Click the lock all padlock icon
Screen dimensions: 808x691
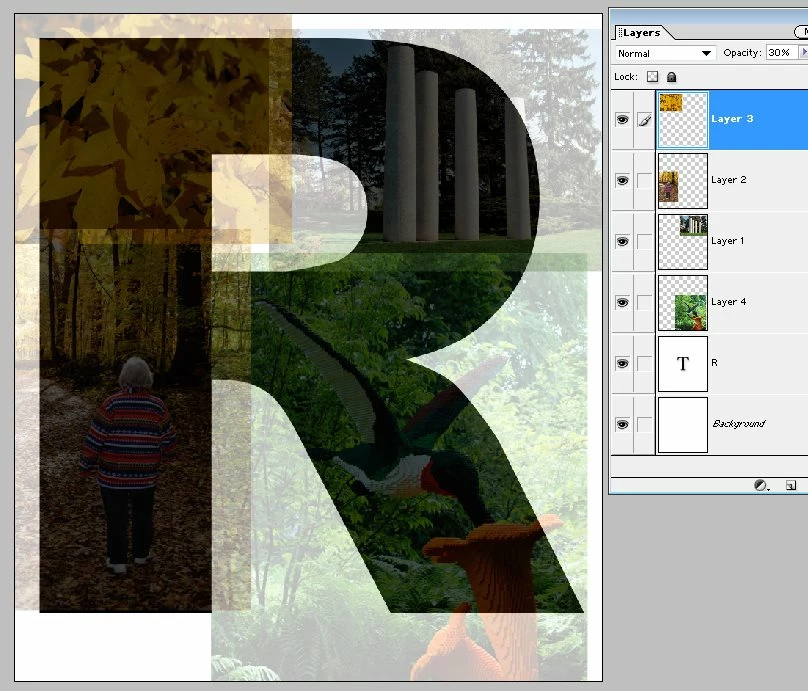pos(671,77)
